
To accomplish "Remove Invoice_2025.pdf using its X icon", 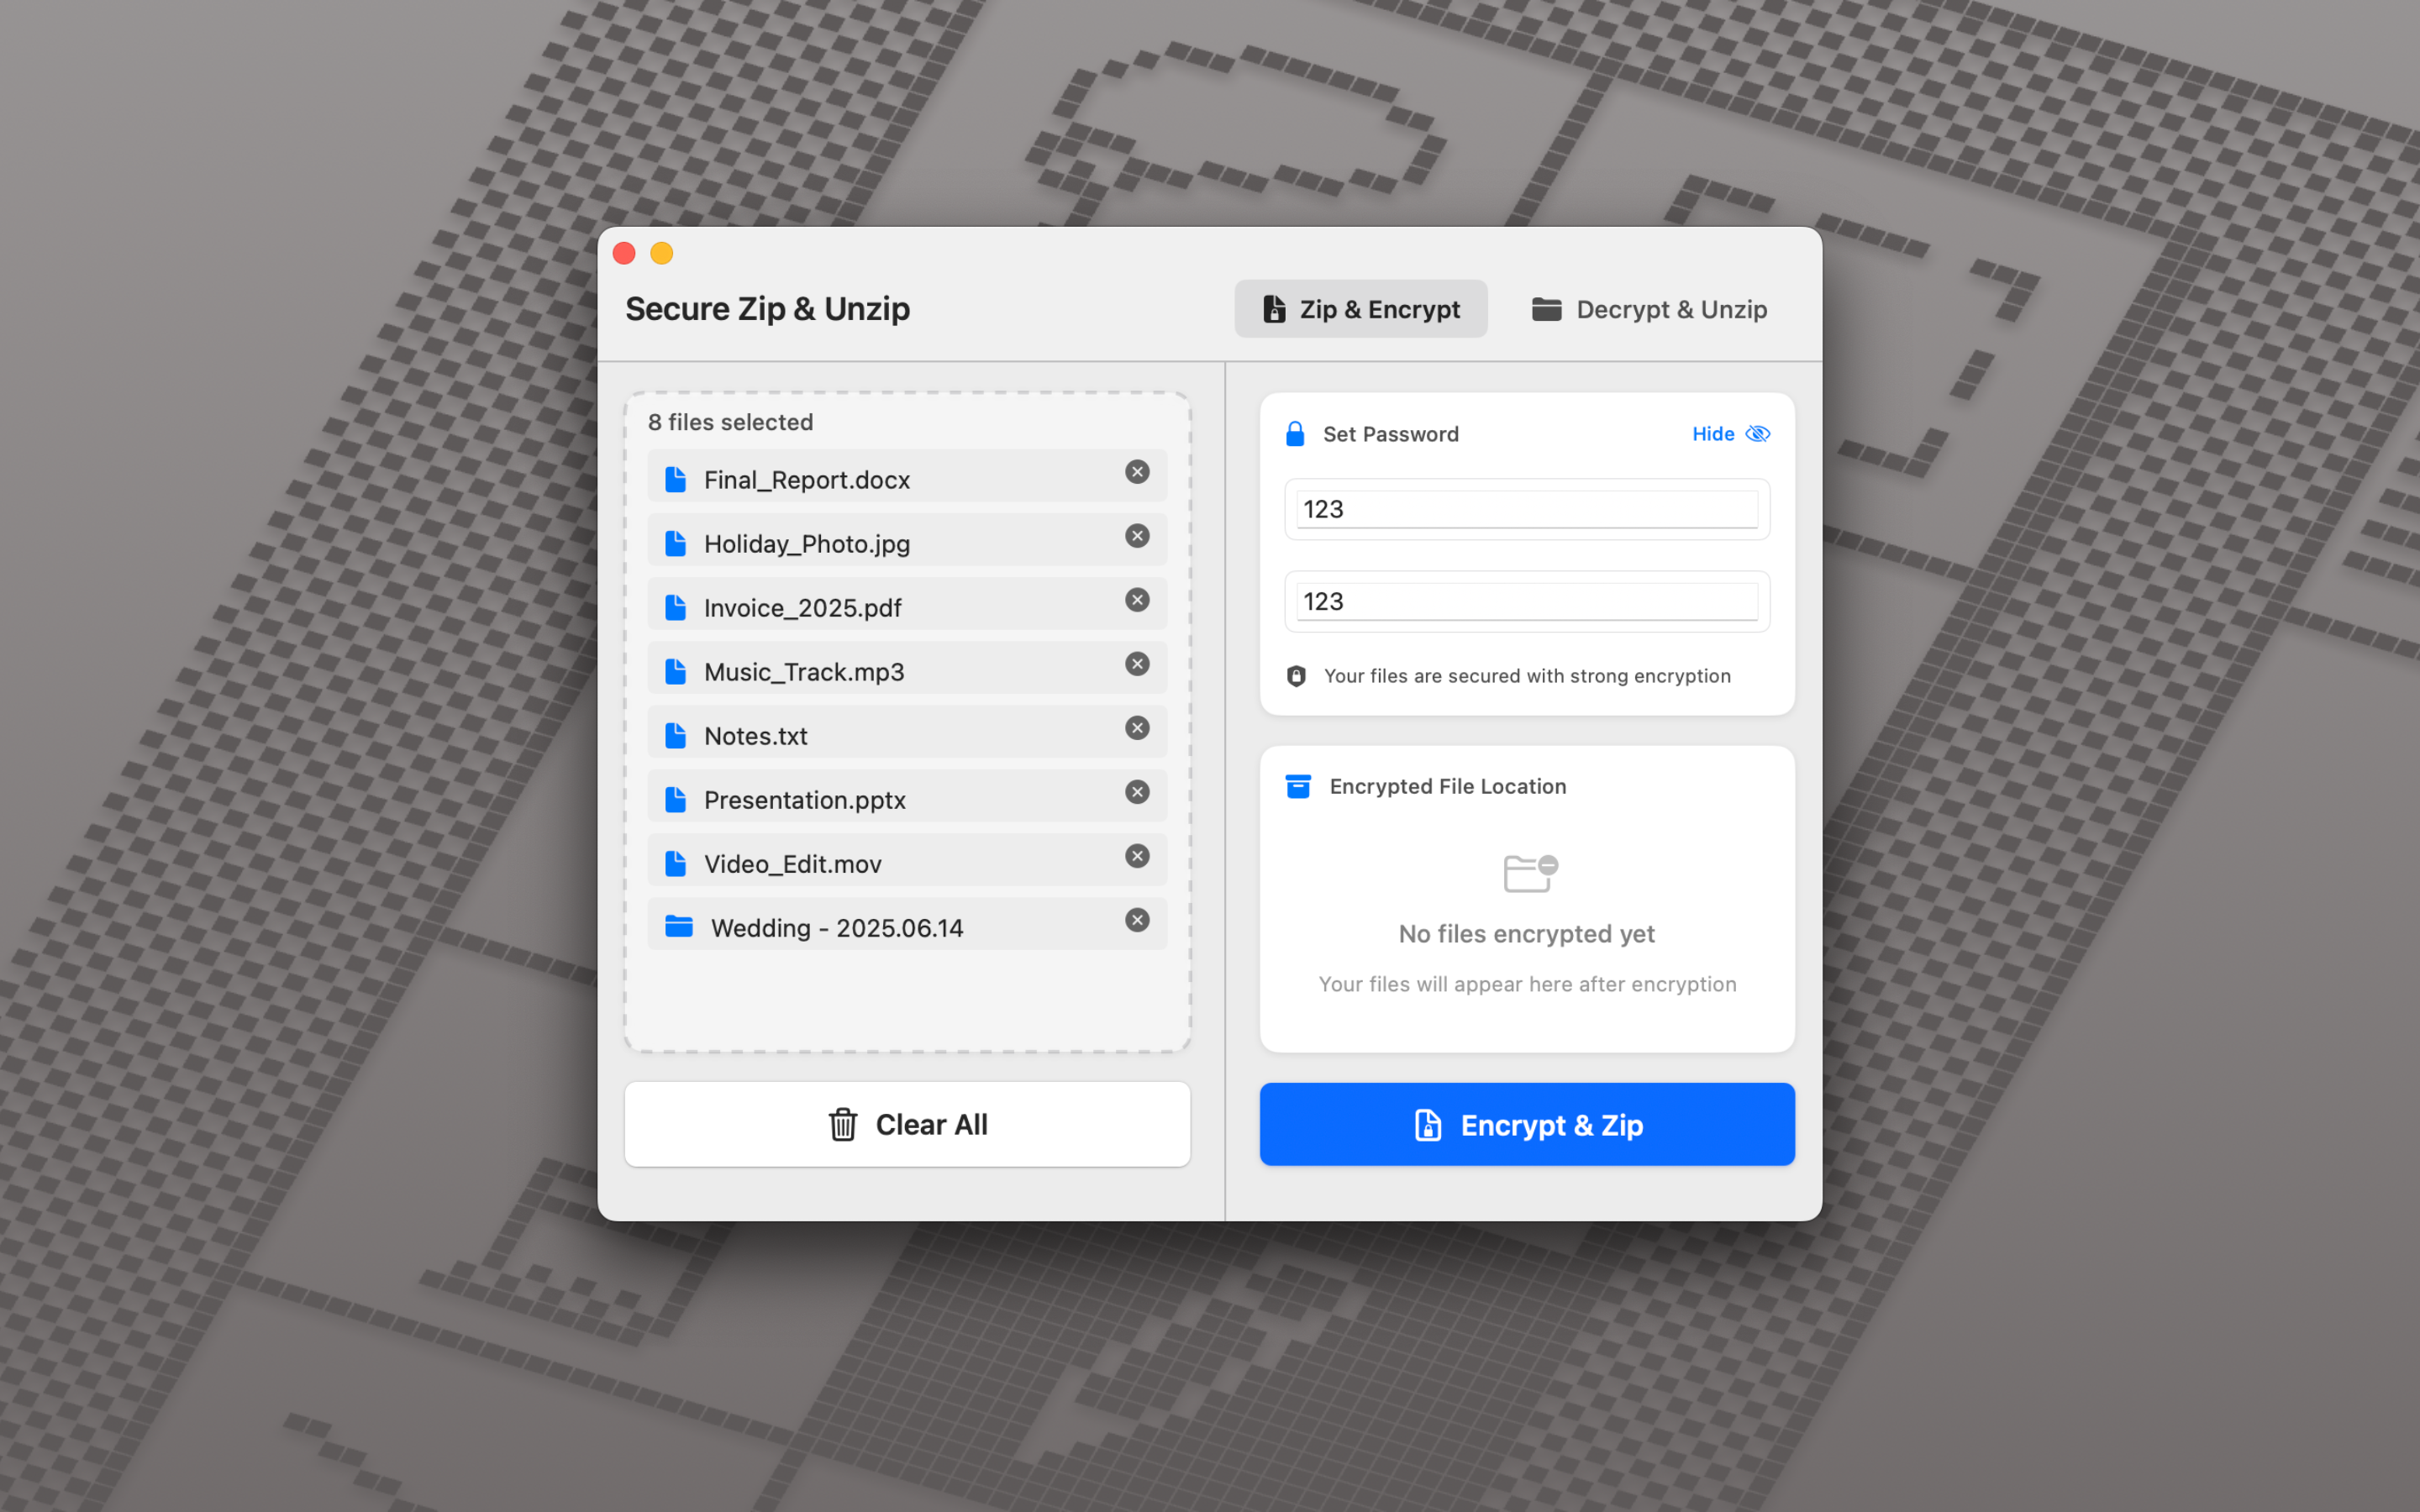I will pos(1137,600).
